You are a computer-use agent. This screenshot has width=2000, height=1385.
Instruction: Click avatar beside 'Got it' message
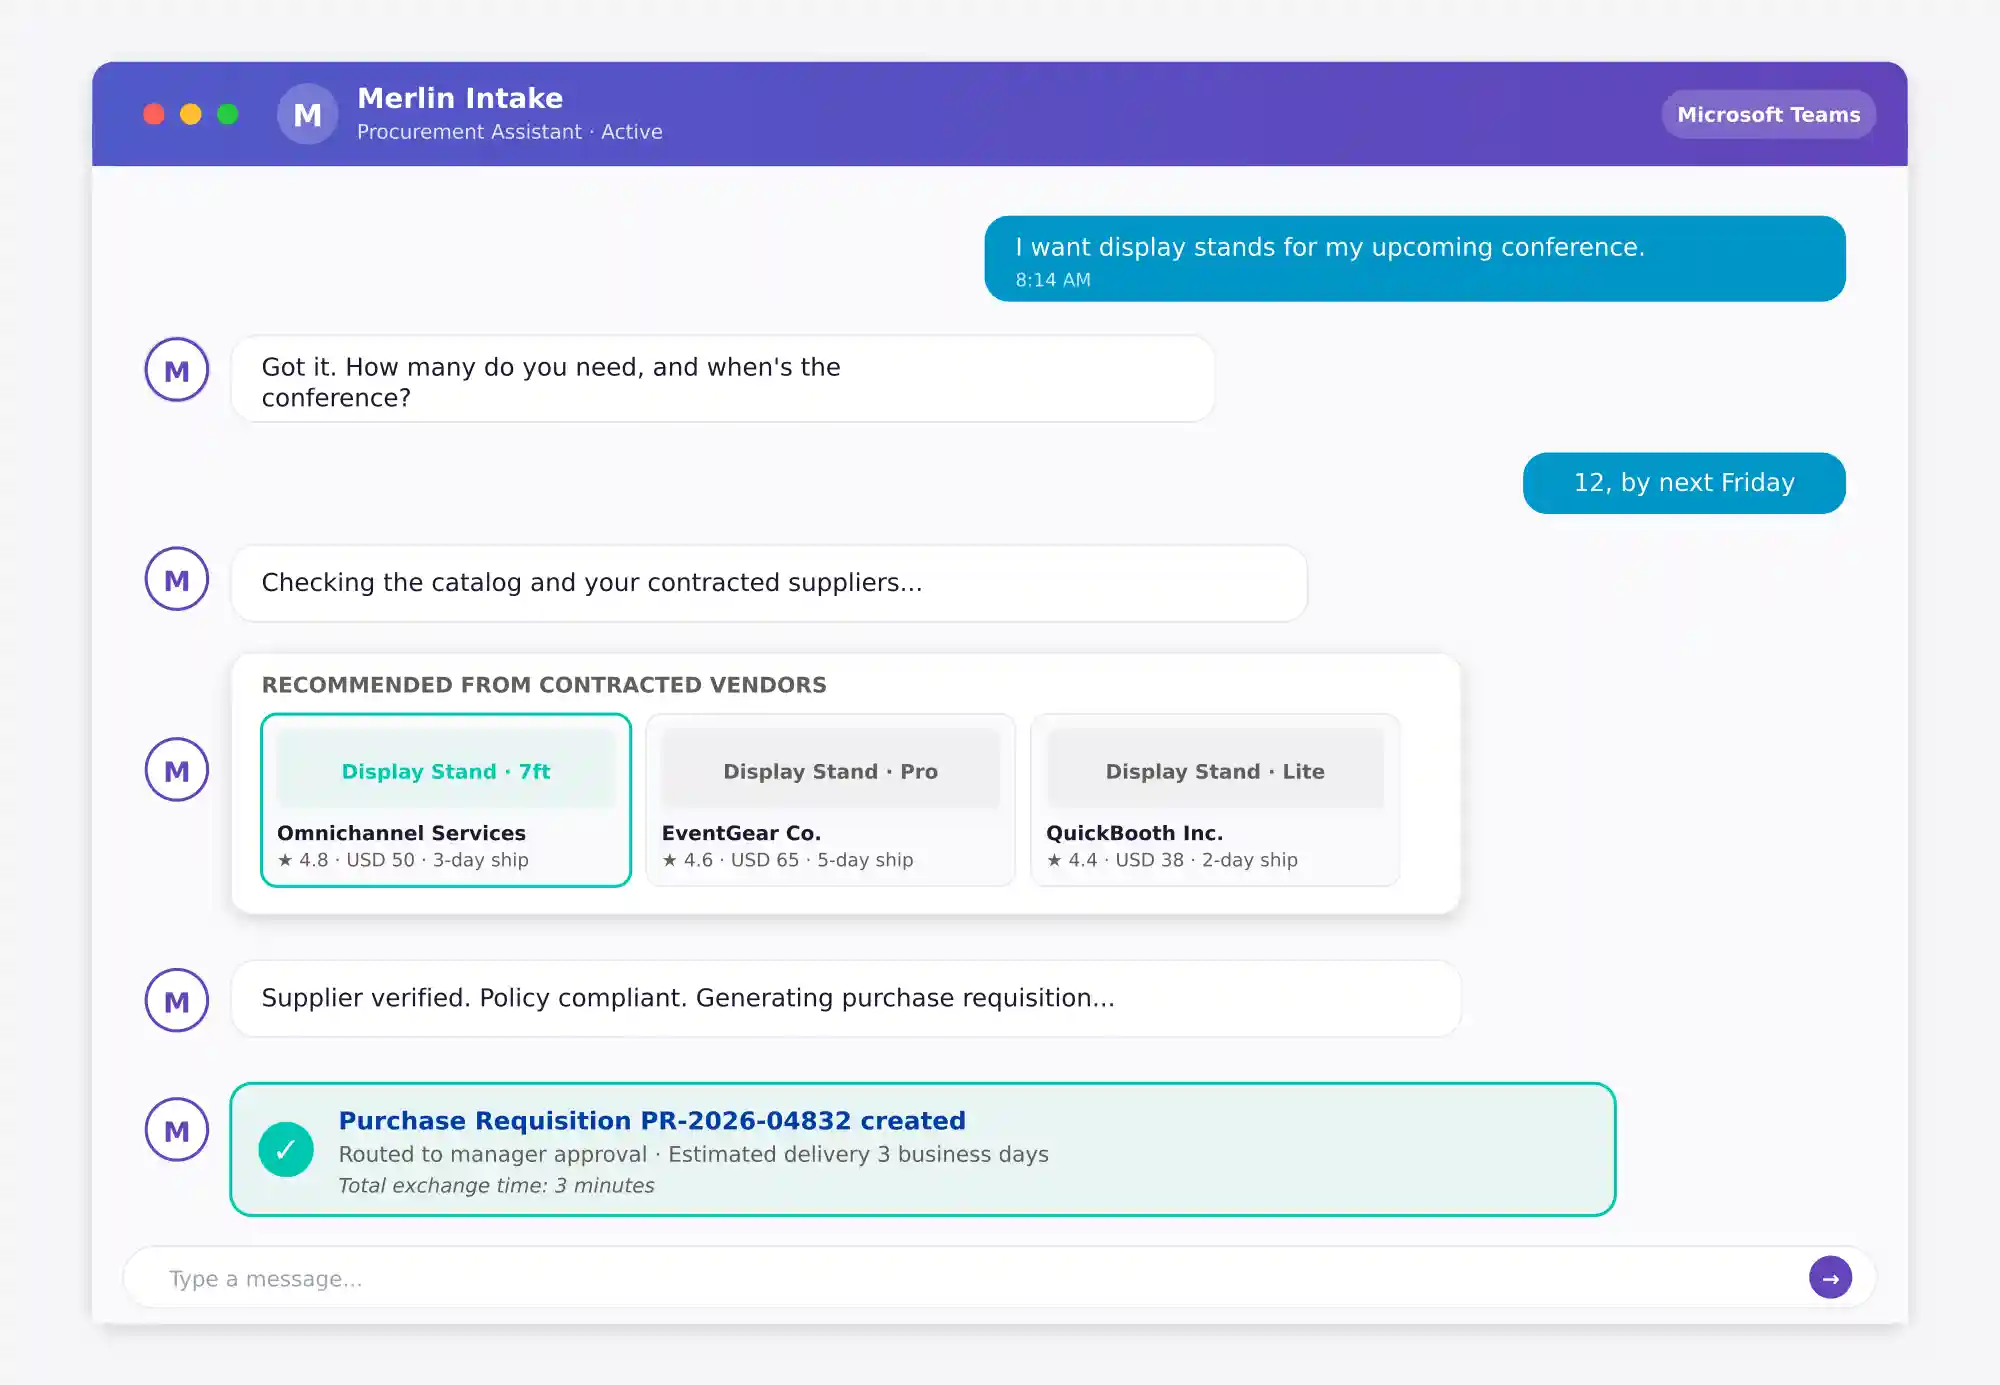[x=177, y=370]
